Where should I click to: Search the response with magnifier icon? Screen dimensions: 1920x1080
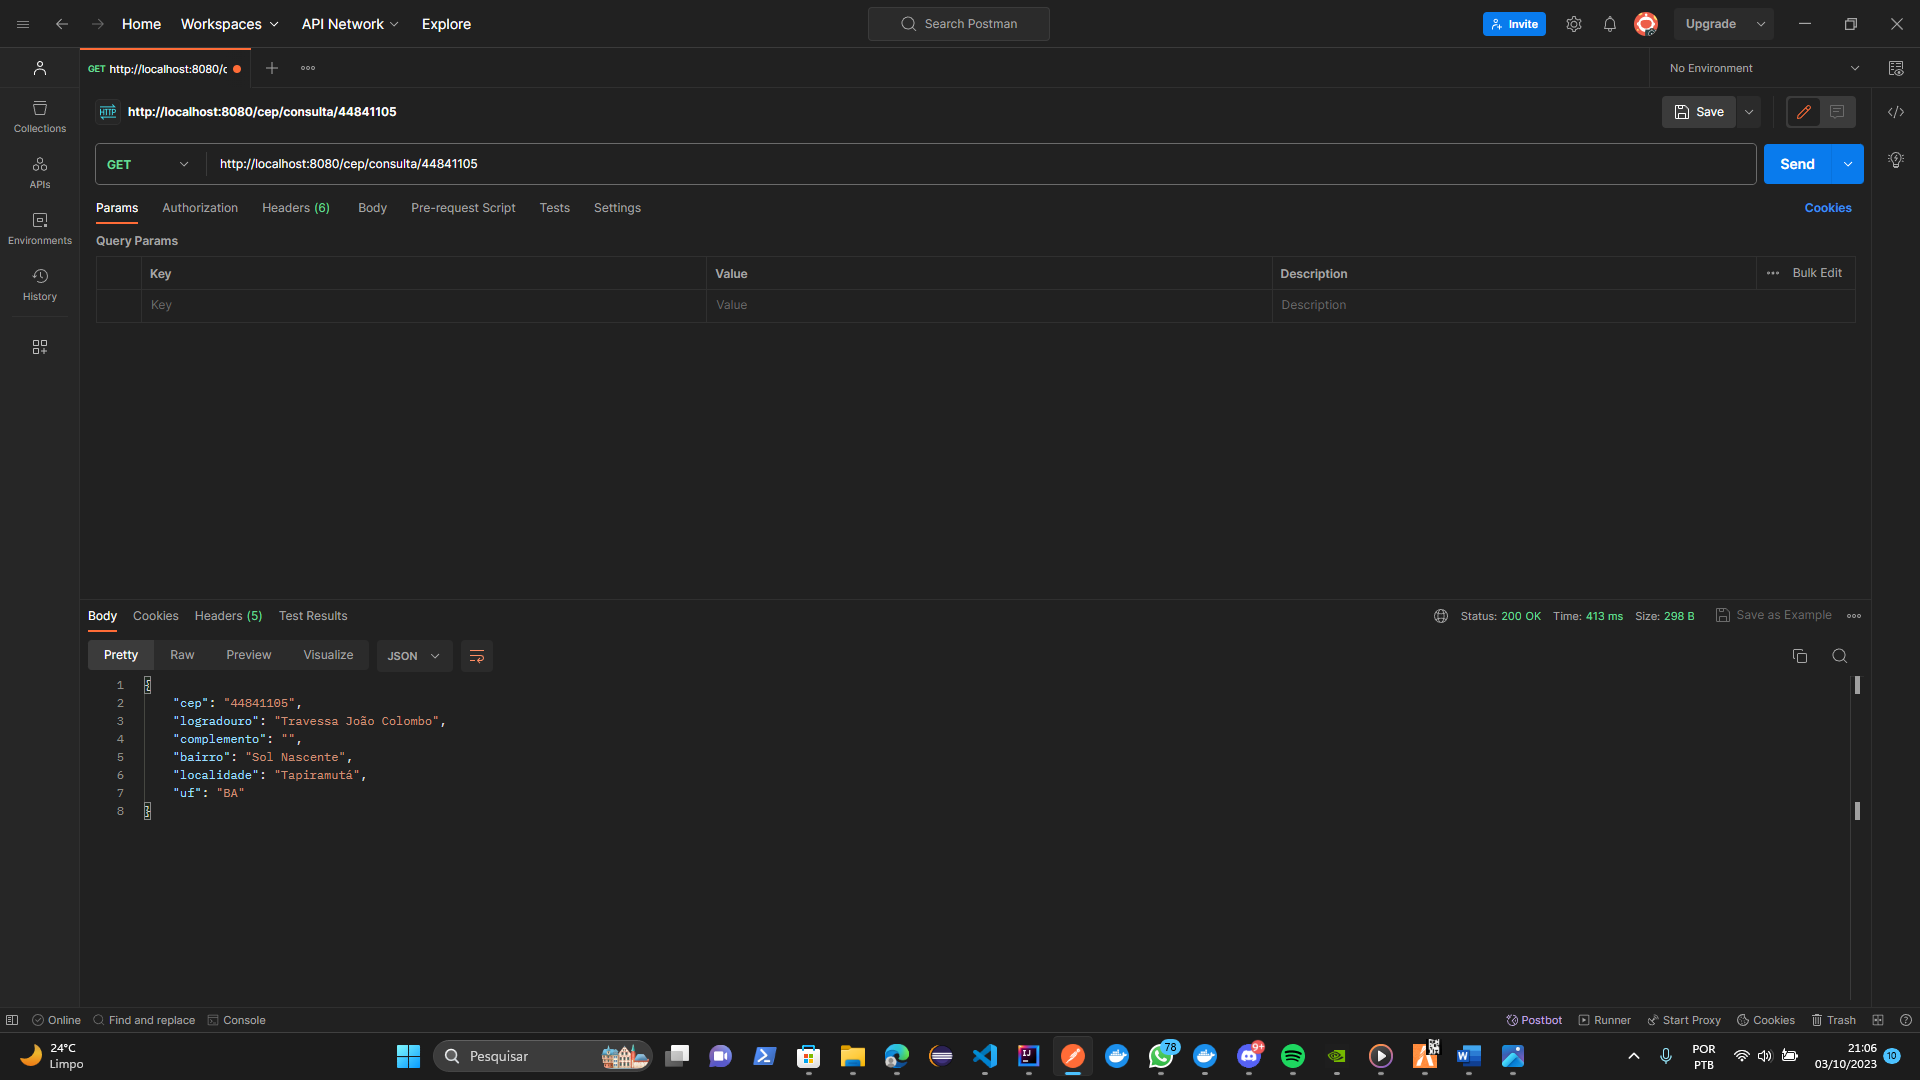(1839, 656)
